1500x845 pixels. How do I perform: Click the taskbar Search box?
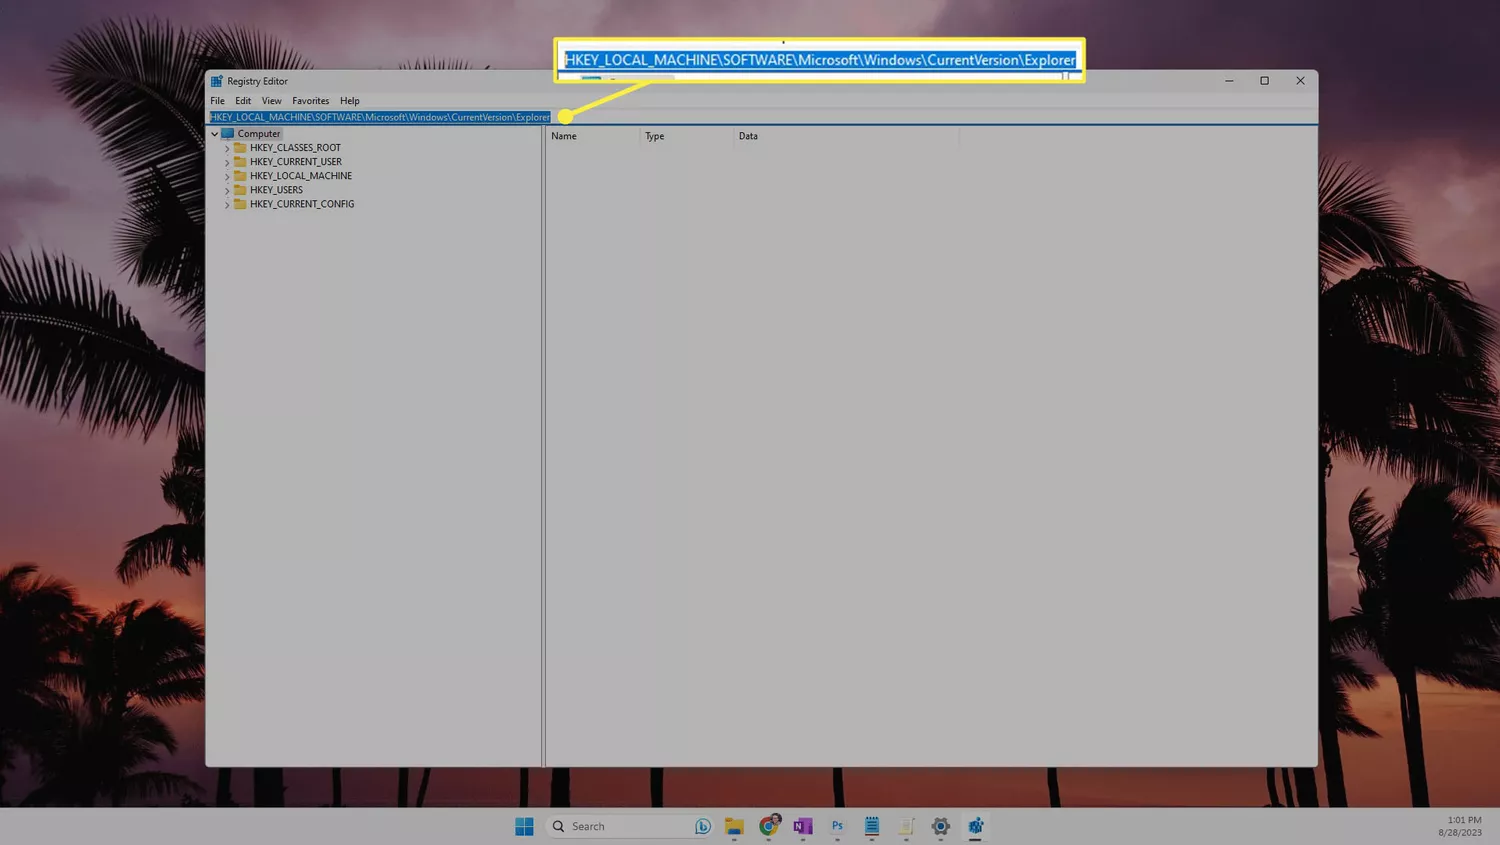click(x=629, y=826)
